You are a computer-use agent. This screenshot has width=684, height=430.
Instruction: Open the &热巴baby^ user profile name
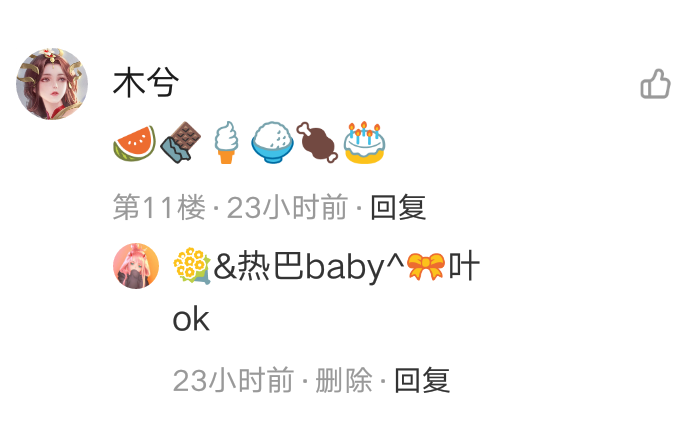tap(327, 266)
